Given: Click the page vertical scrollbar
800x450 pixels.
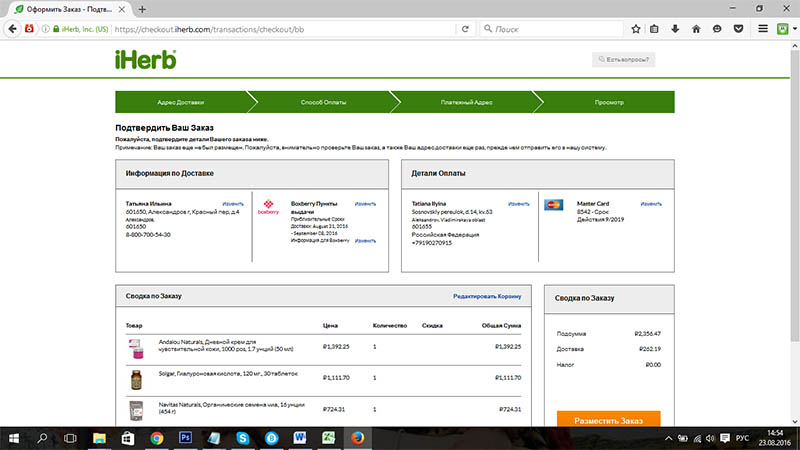Looking at the screenshot, I should point(794,196).
